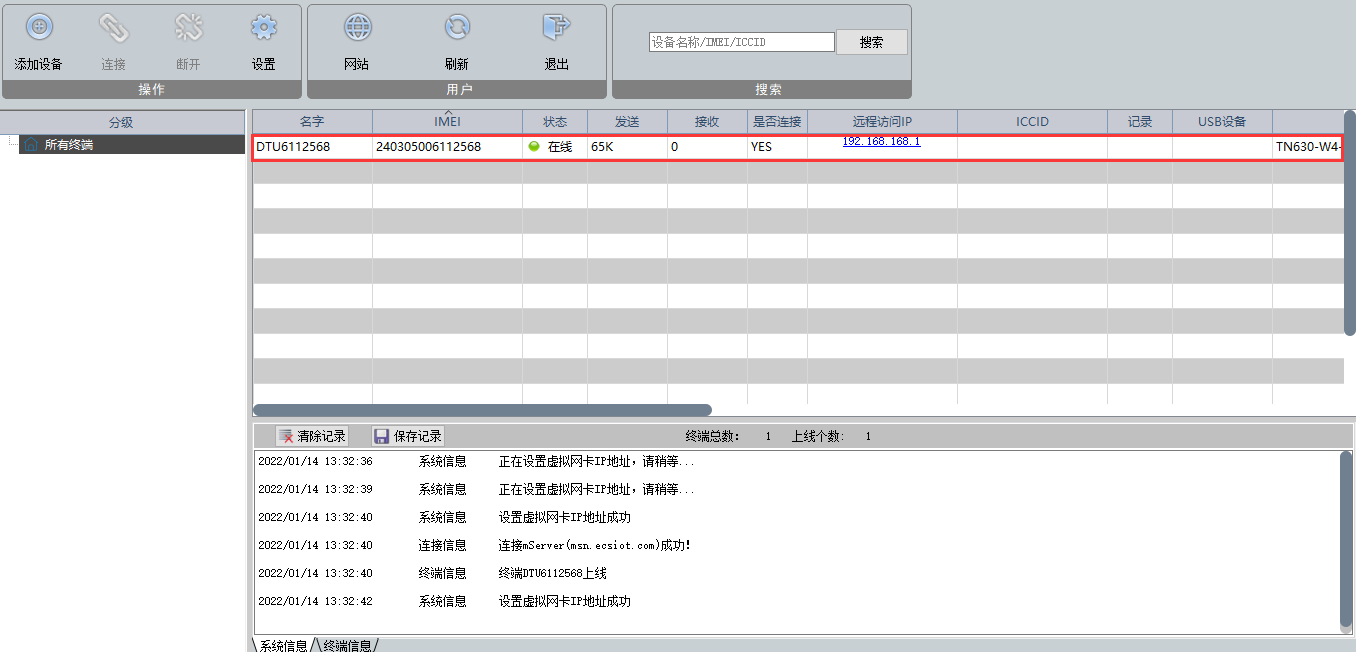Select All Terminals (所有终端) tree node
The width and height of the screenshot is (1356, 652).
69,145
